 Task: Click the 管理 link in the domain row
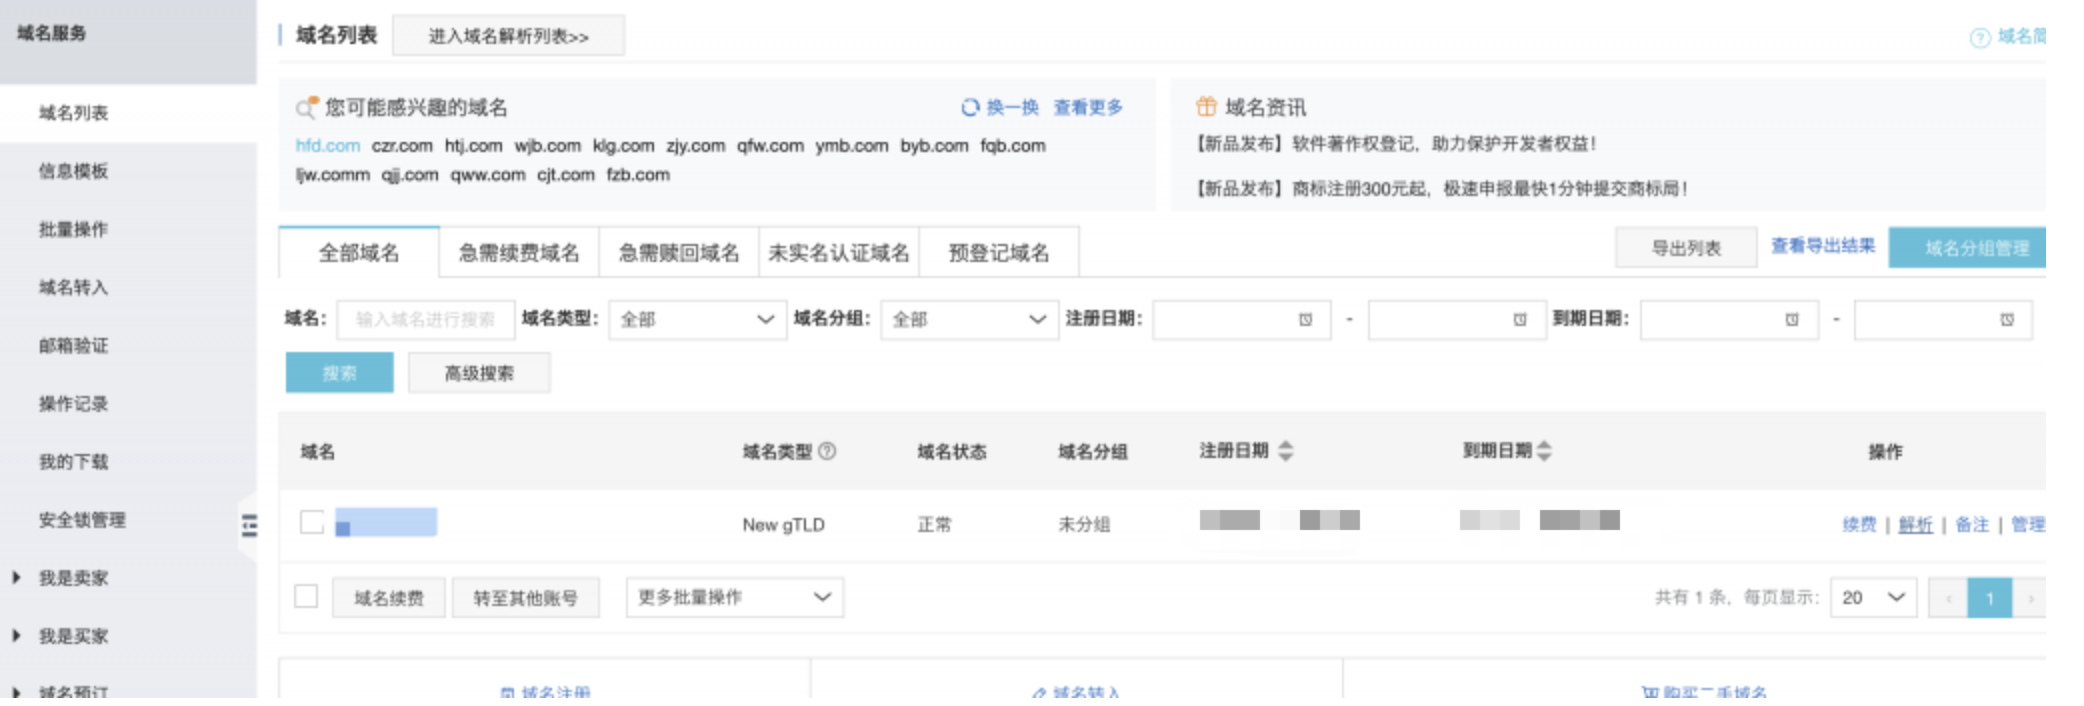coord(2028,524)
